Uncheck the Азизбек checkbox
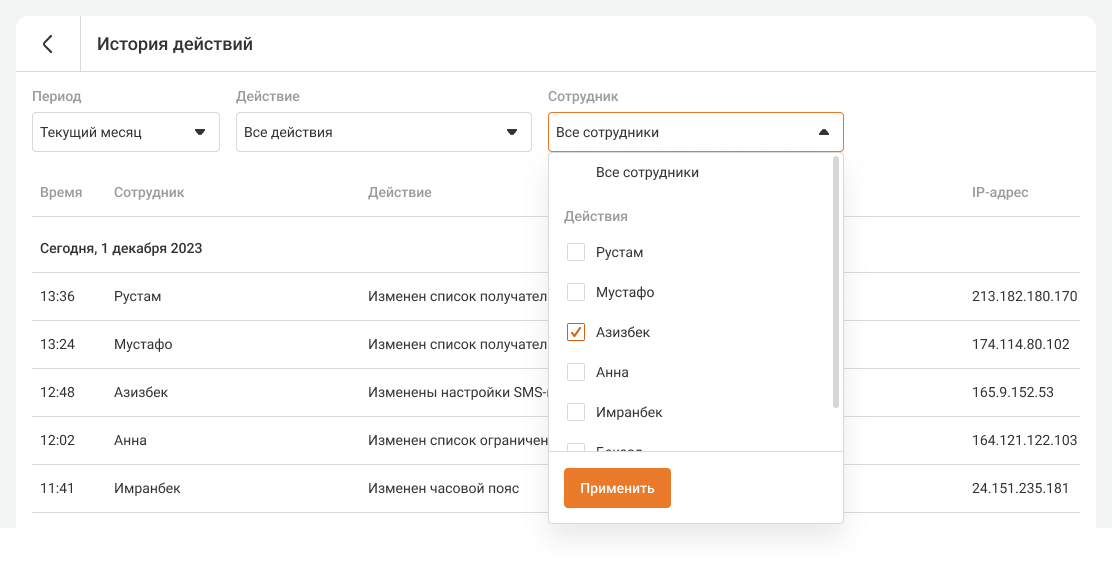 click(x=576, y=332)
